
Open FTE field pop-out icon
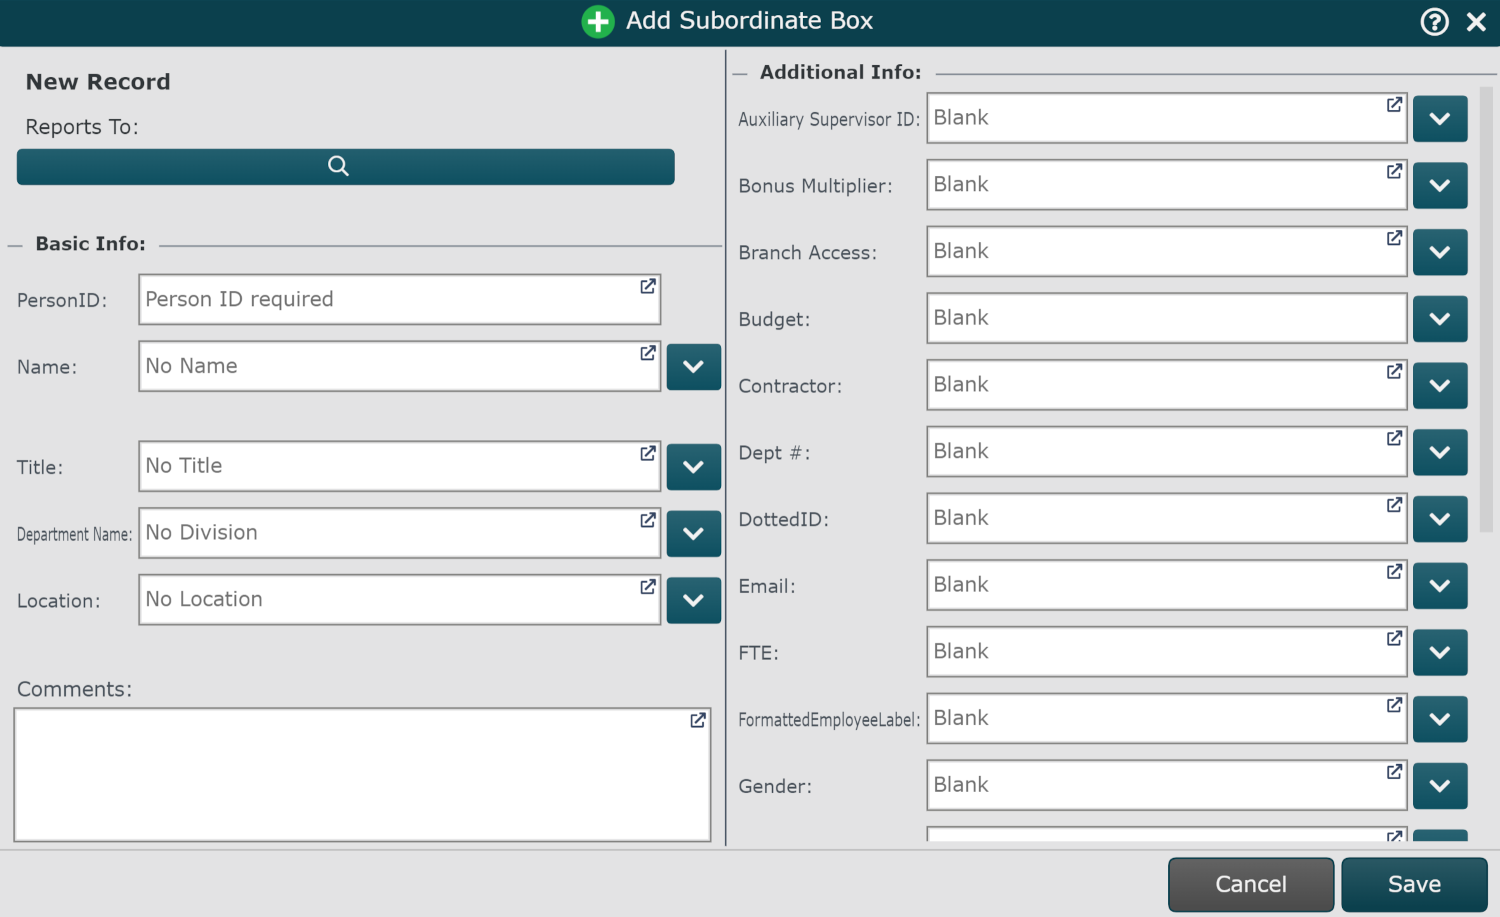coord(1394,638)
